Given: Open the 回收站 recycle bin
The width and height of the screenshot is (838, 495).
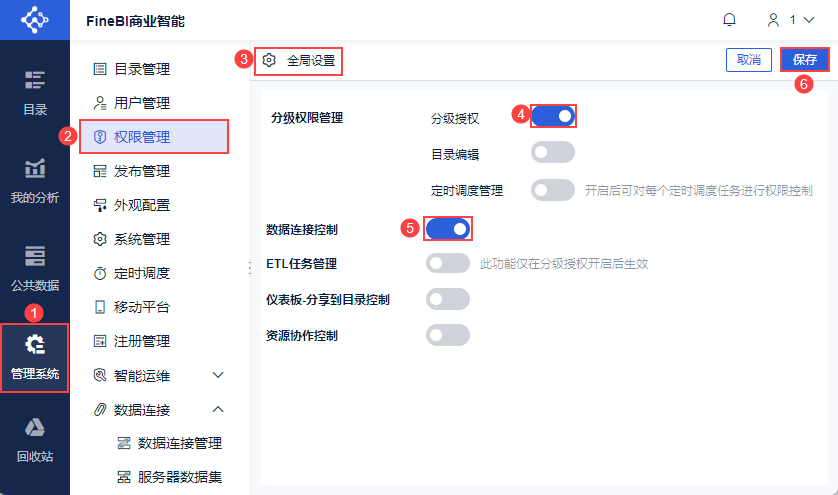Looking at the screenshot, I should coord(35,440).
